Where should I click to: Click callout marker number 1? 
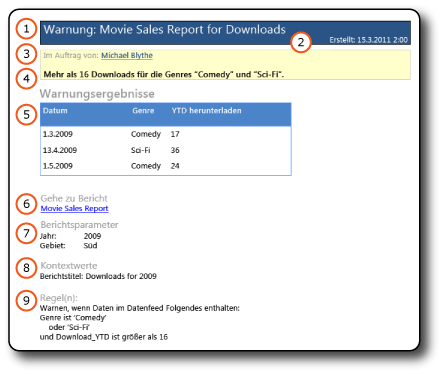pyautogui.click(x=26, y=29)
